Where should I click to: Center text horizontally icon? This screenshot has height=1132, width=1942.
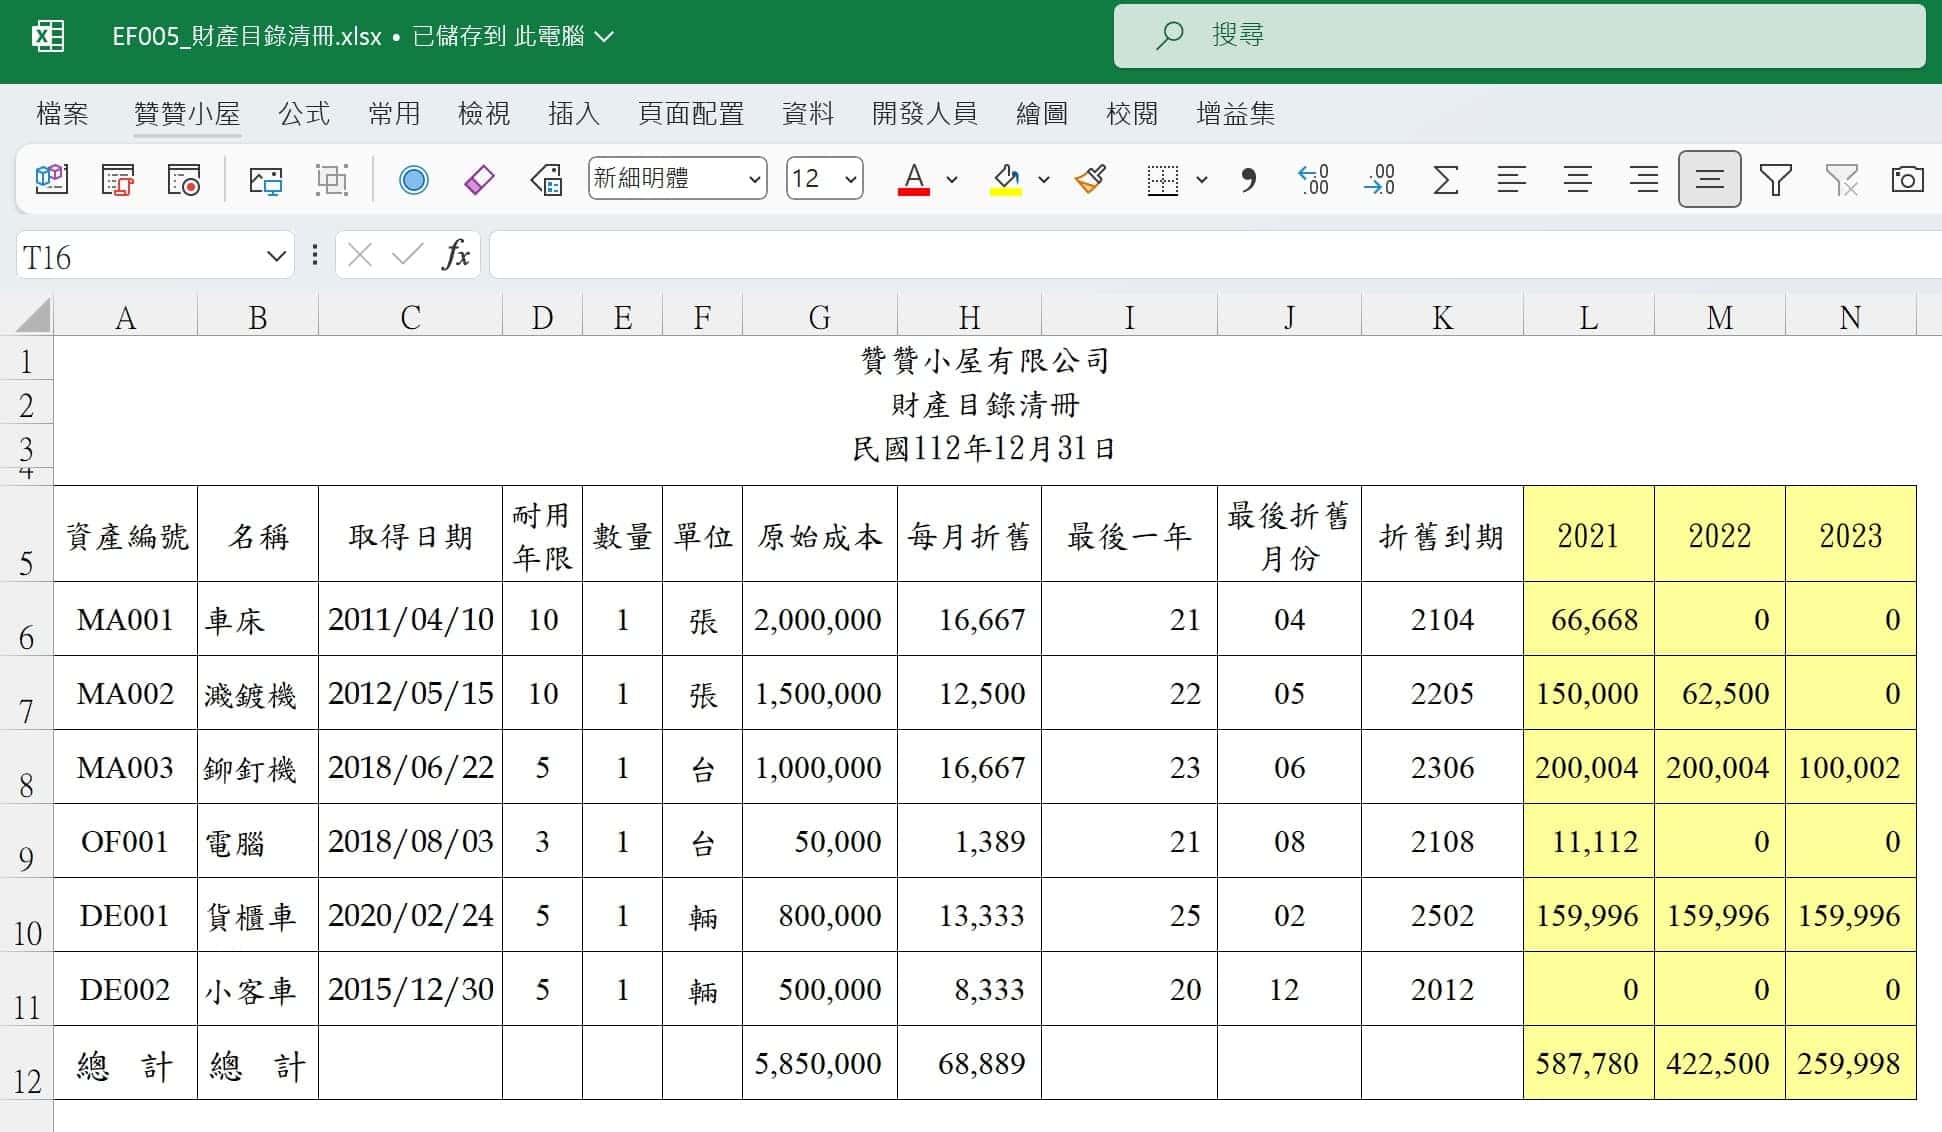(1578, 180)
